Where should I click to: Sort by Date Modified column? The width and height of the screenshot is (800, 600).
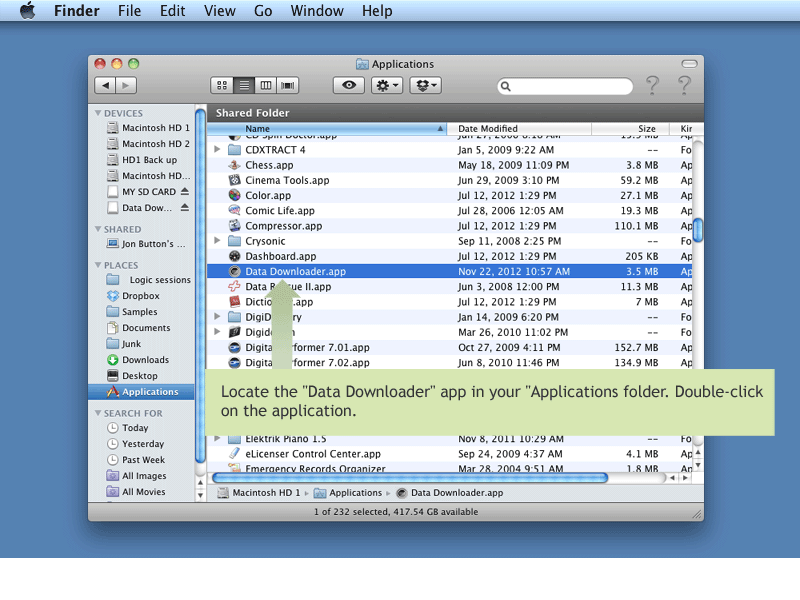tap(519, 129)
